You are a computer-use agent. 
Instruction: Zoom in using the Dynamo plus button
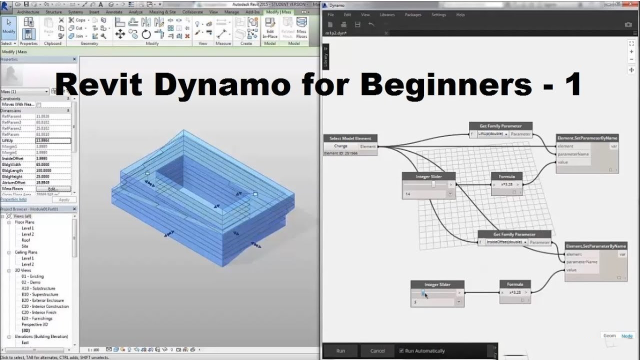(x=632, y=51)
